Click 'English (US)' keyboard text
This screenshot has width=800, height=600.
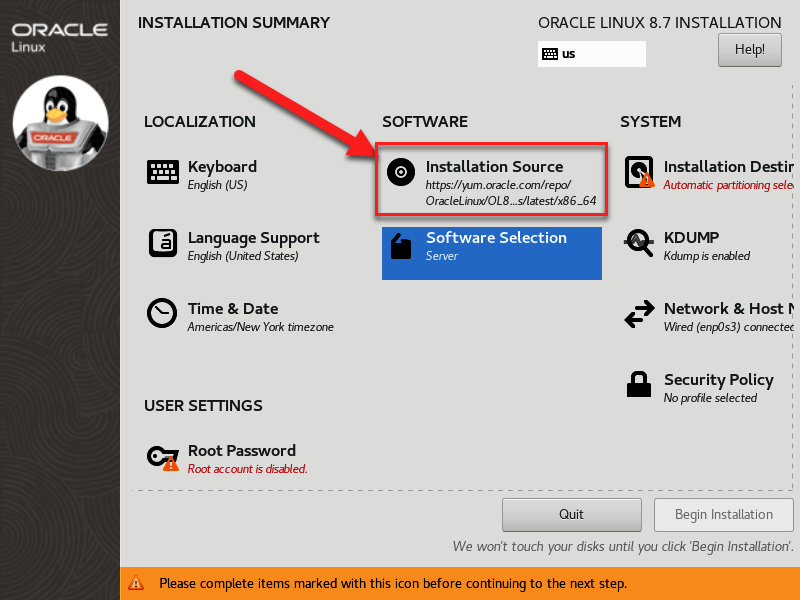[217, 185]
